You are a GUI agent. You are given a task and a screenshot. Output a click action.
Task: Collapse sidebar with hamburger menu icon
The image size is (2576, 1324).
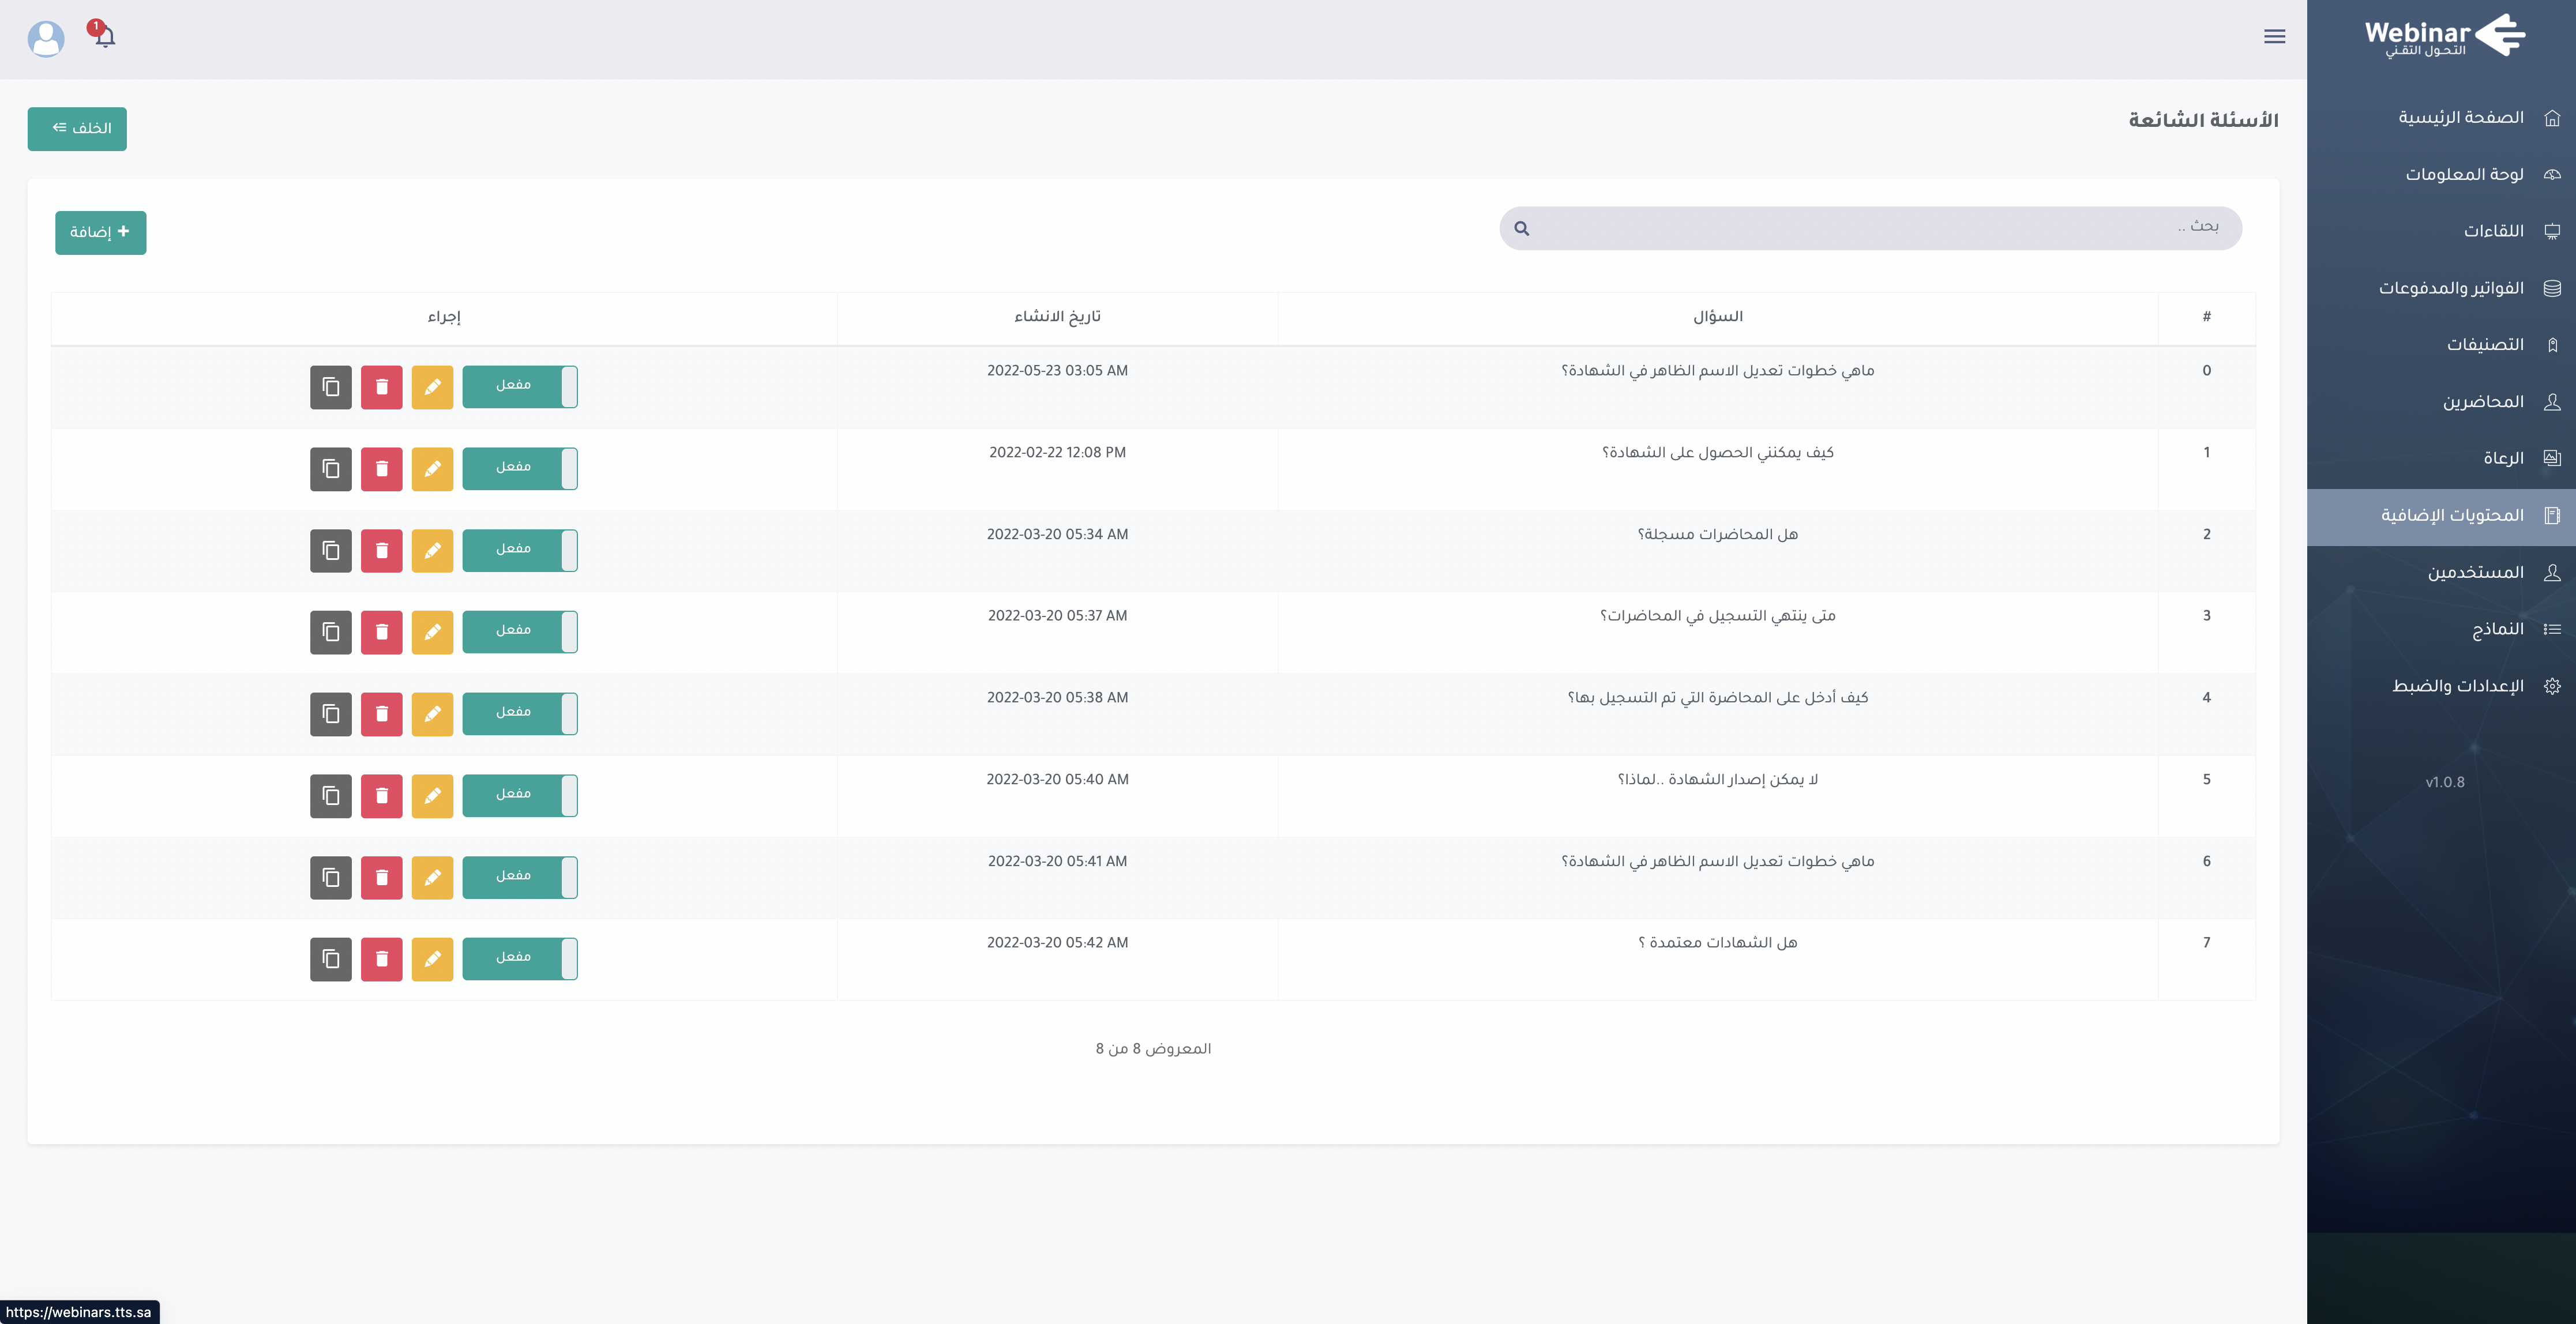click(x=2274, y=37)
